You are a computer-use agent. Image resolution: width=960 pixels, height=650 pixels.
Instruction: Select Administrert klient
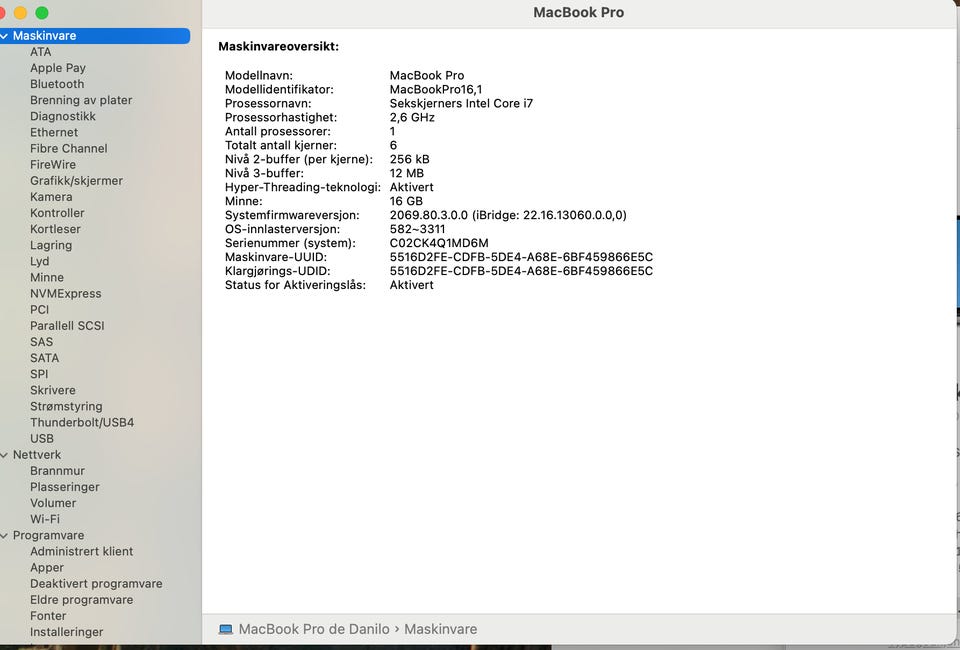click(81, 551)
